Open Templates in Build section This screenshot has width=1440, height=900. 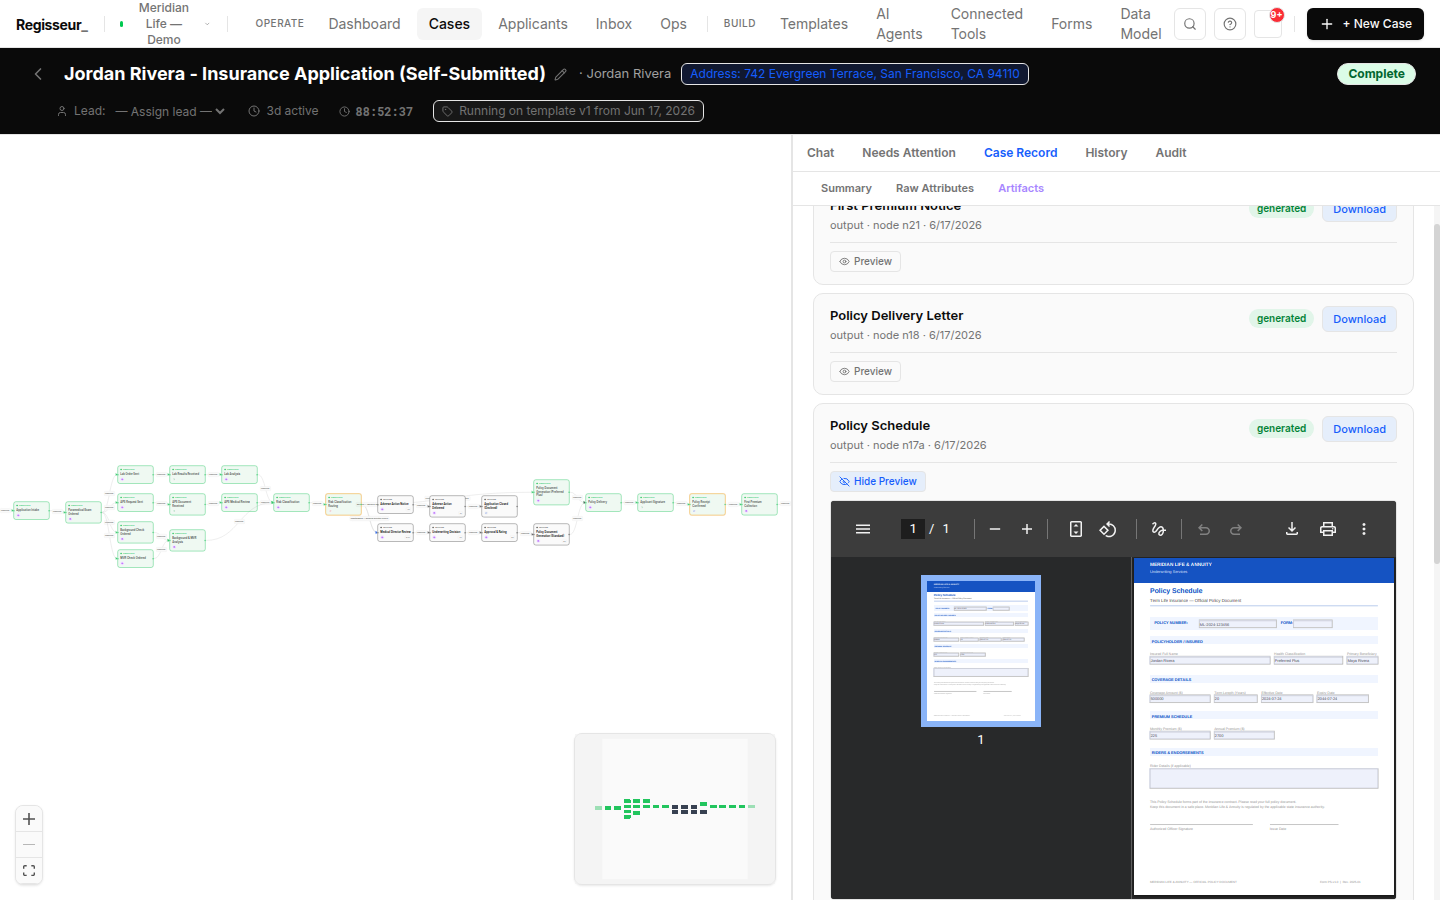814,24
